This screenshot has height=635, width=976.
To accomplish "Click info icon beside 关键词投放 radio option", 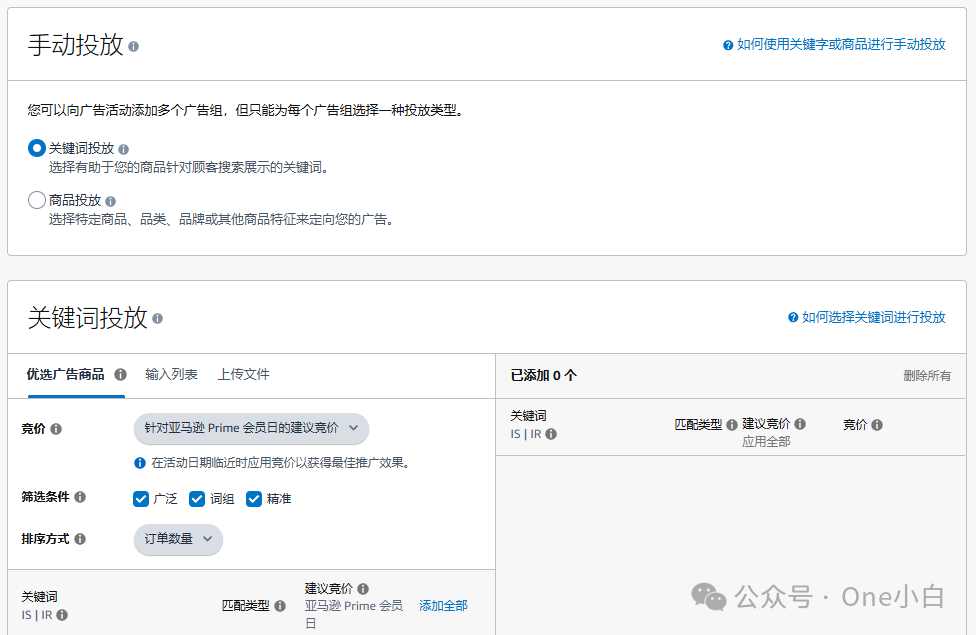I will [x=124, y=149].
